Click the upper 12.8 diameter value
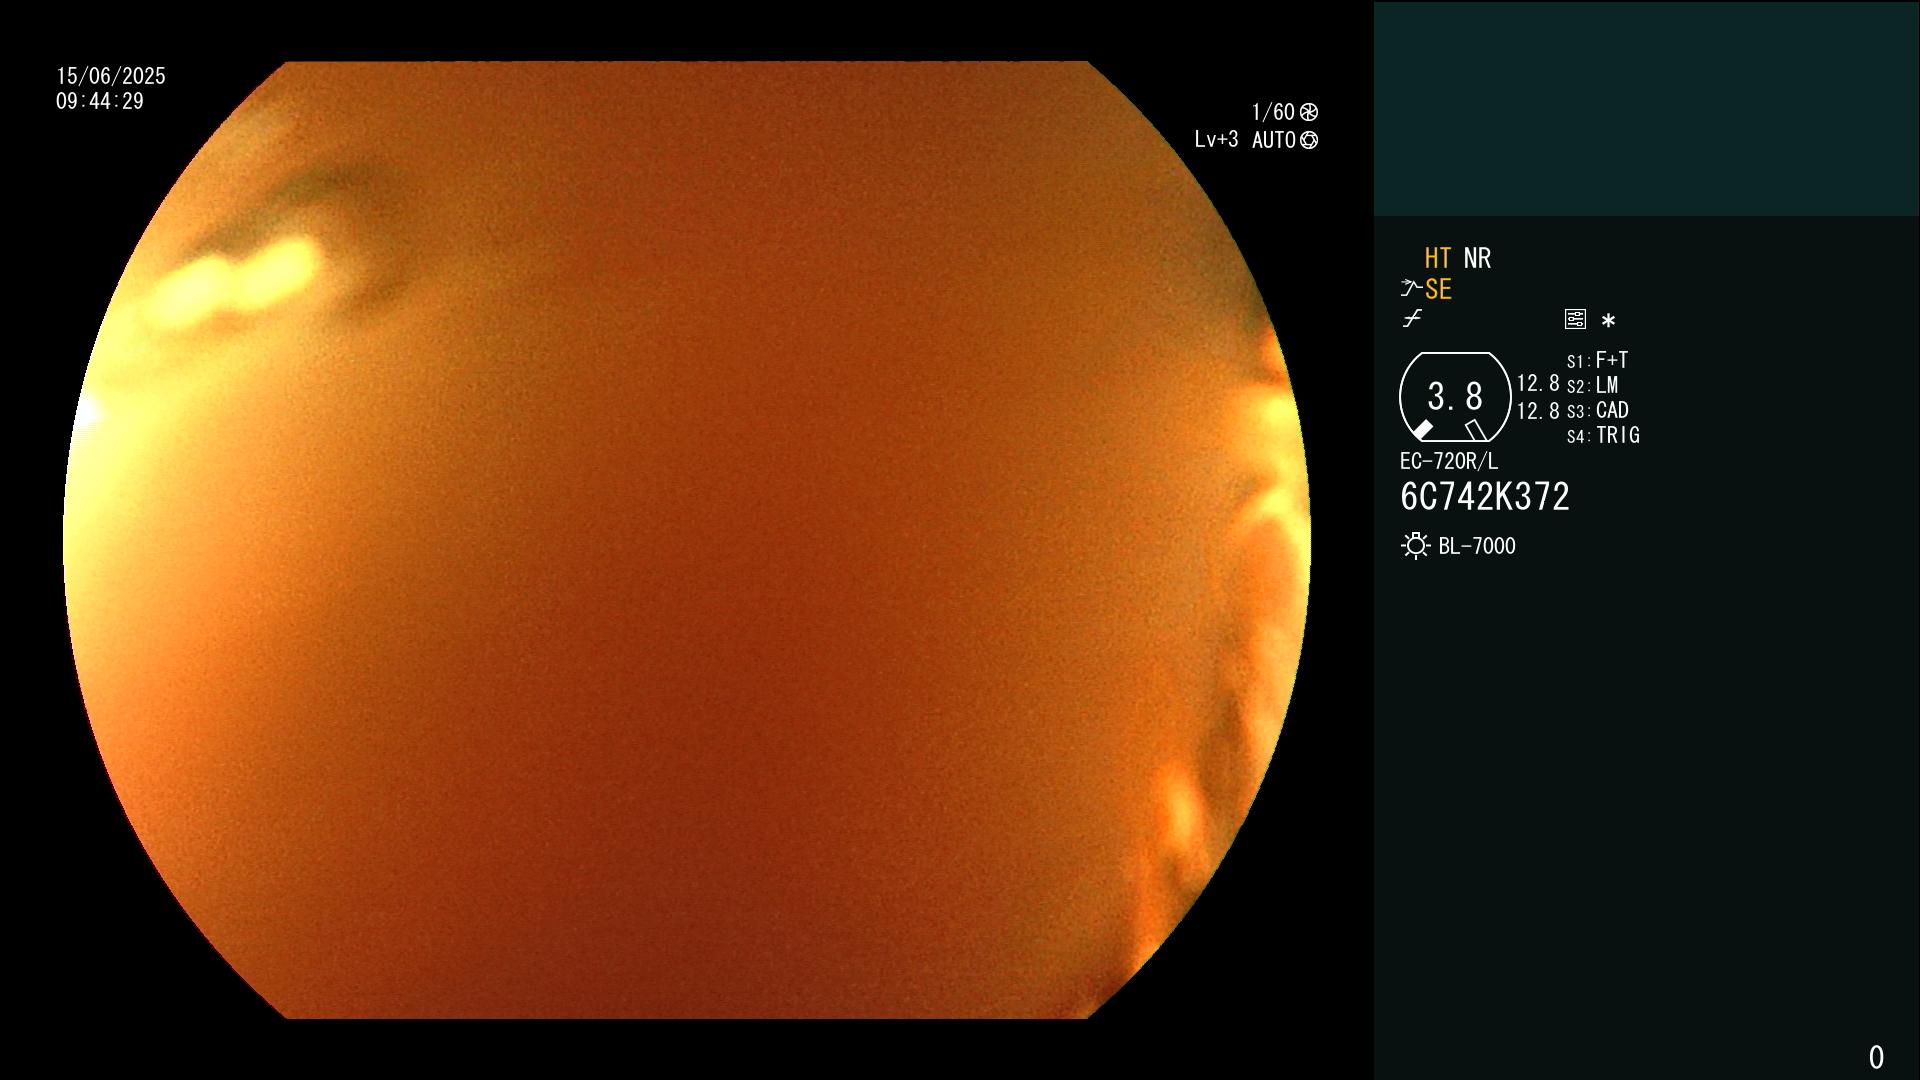The width and height of the screenshot is (1920, 1080). 1538,384
